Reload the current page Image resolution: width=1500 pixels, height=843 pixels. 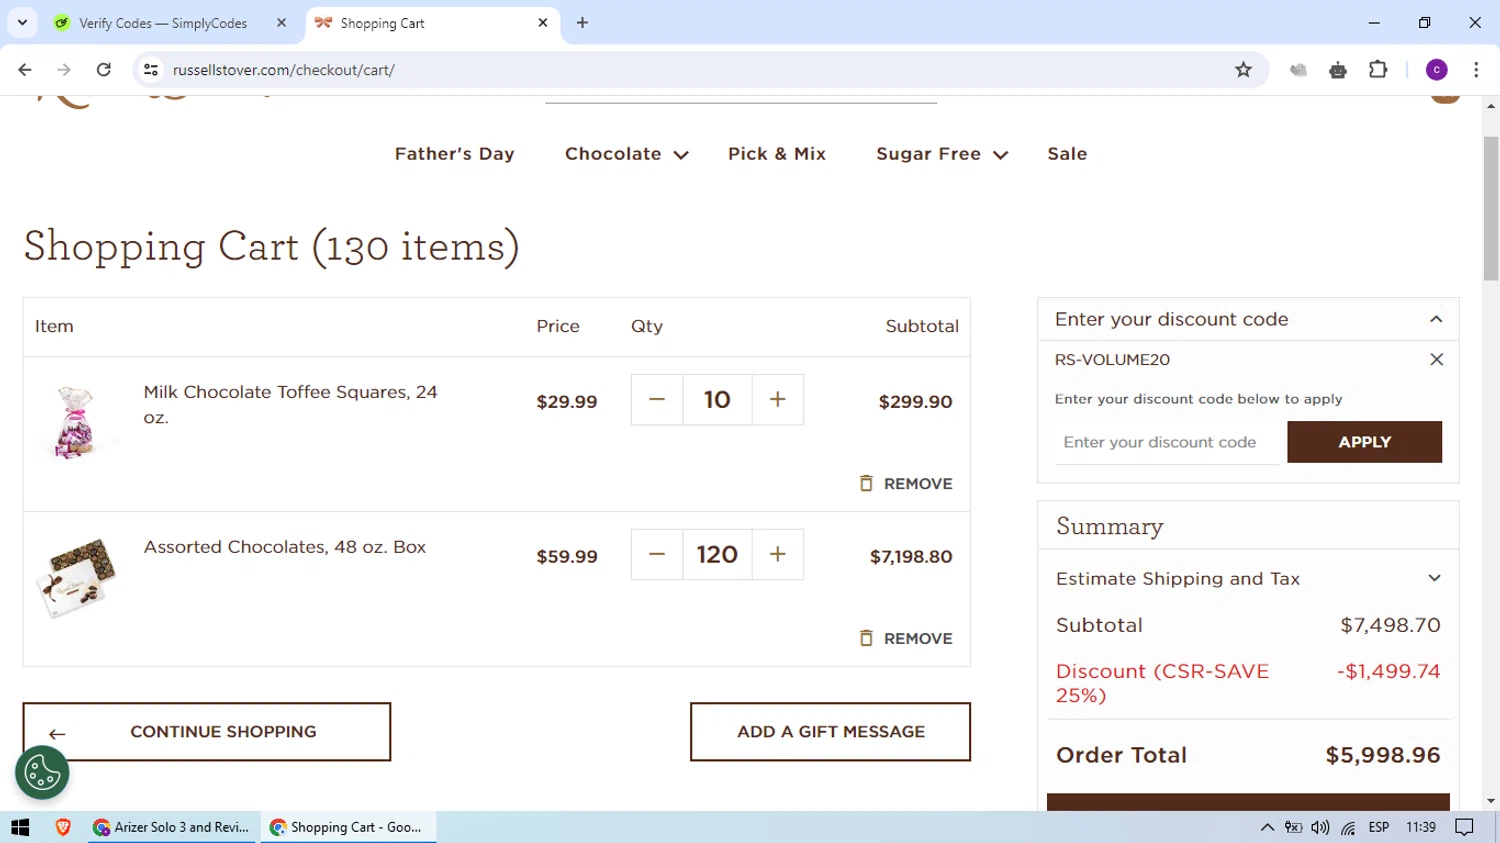104,70
